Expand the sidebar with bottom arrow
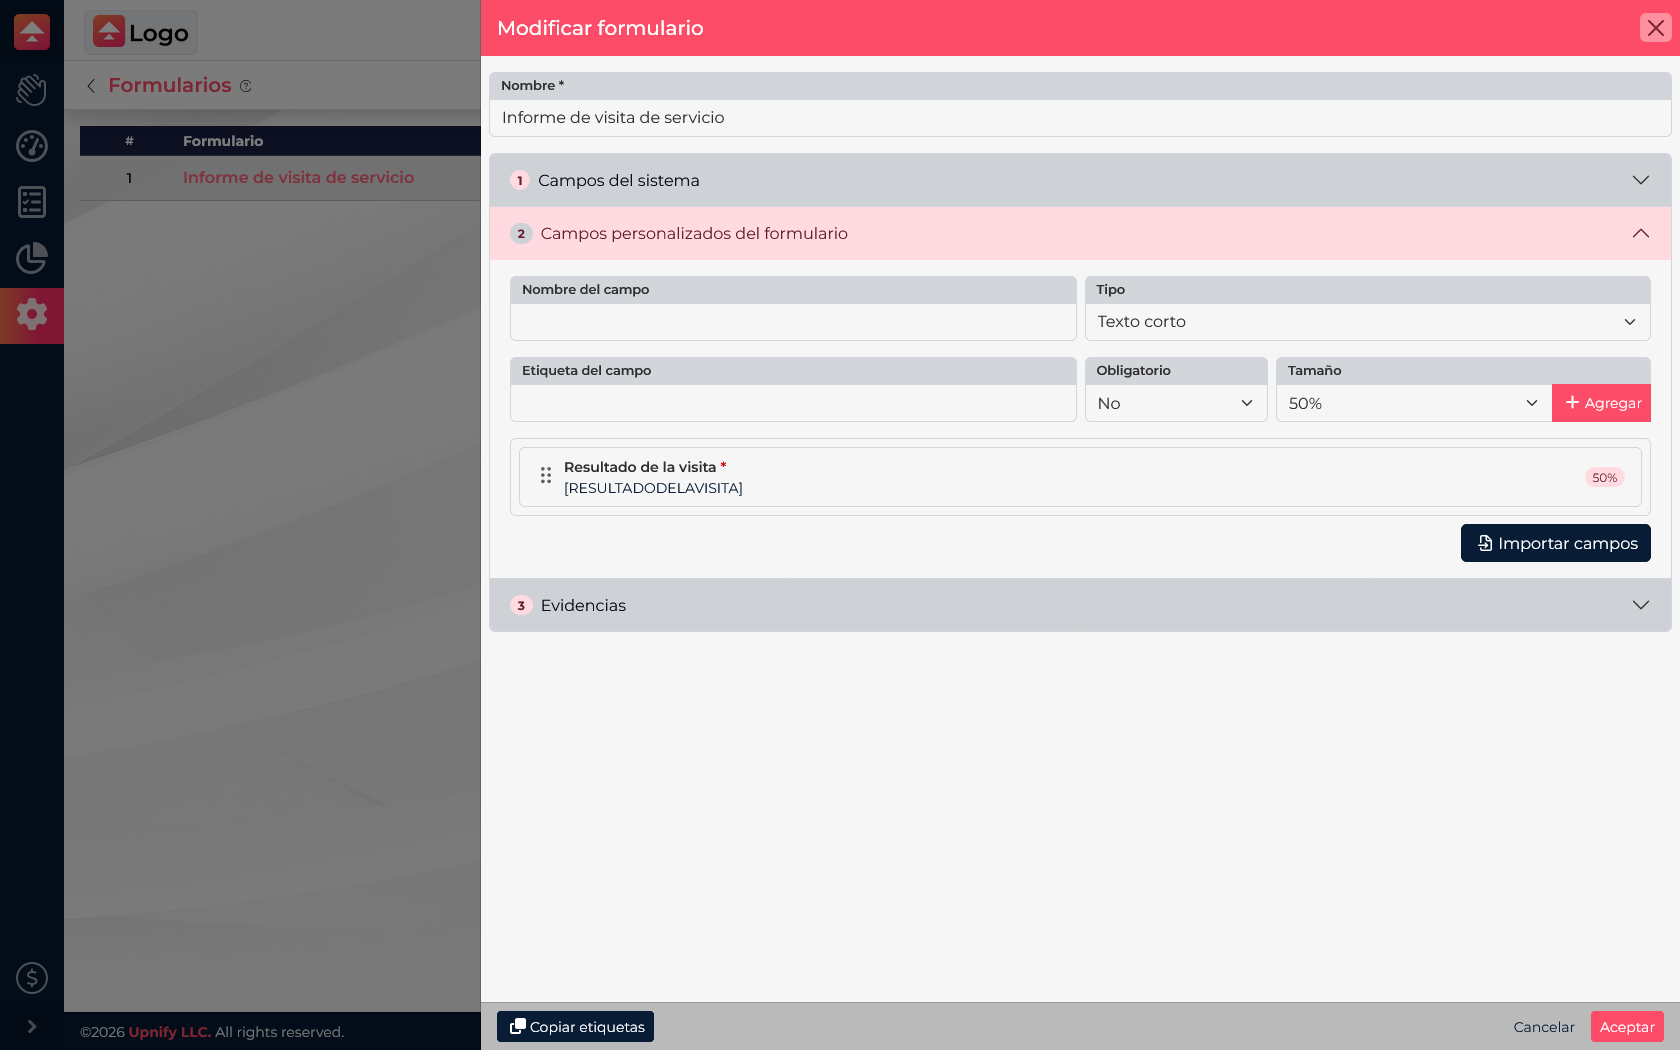1680x1050 pixels. (x=32, y=1026)
